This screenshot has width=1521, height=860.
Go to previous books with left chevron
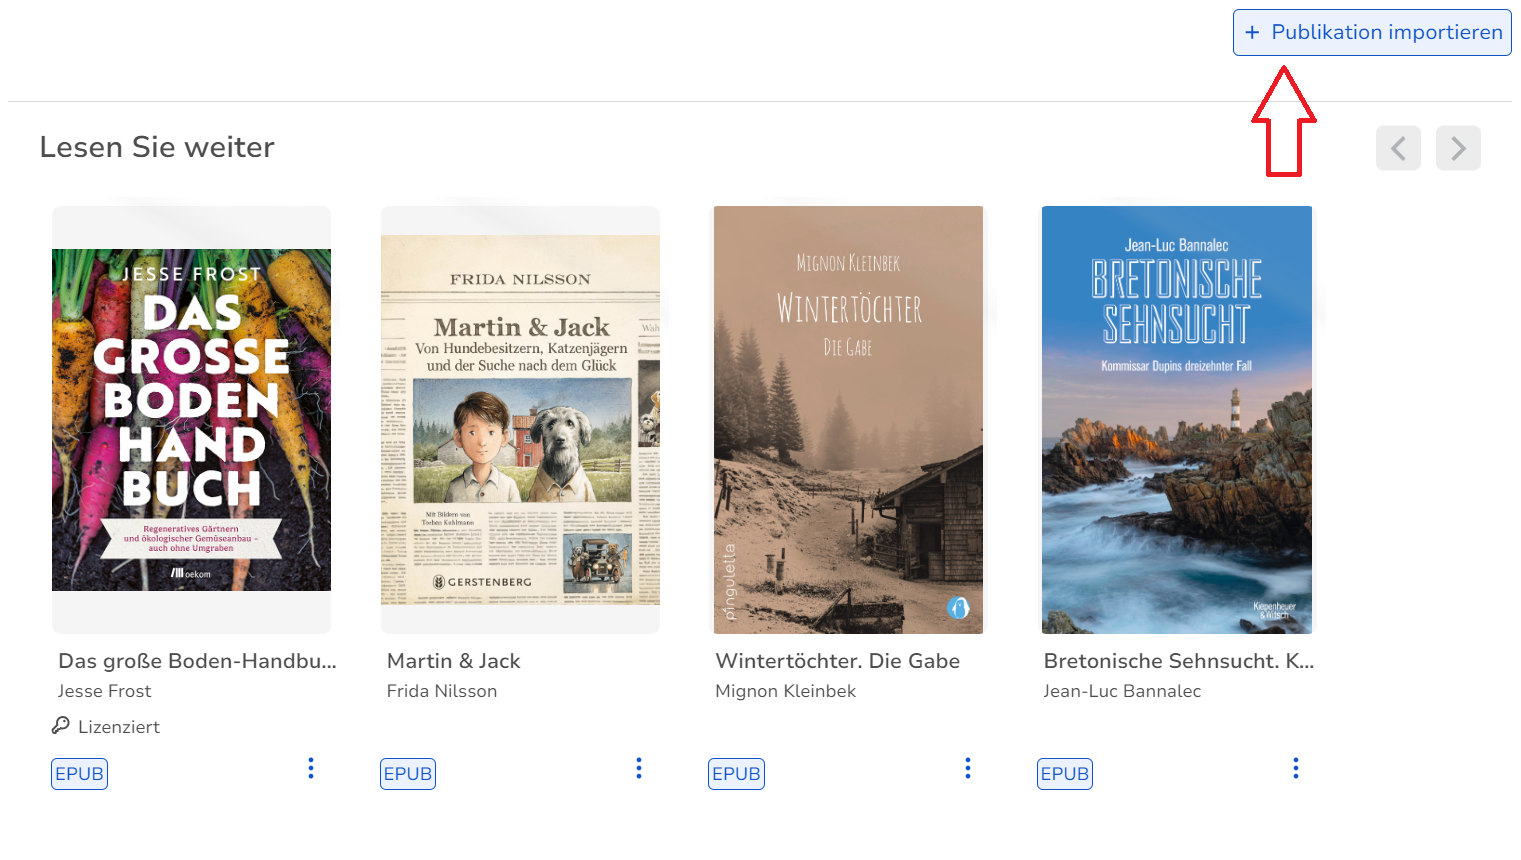[1397, 149]
